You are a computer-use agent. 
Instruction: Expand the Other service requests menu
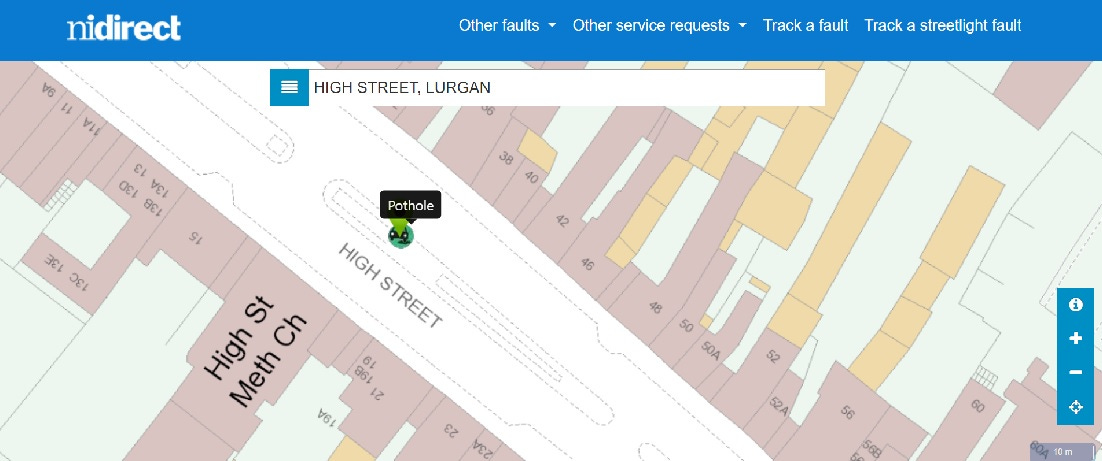(x=659, y=26)
